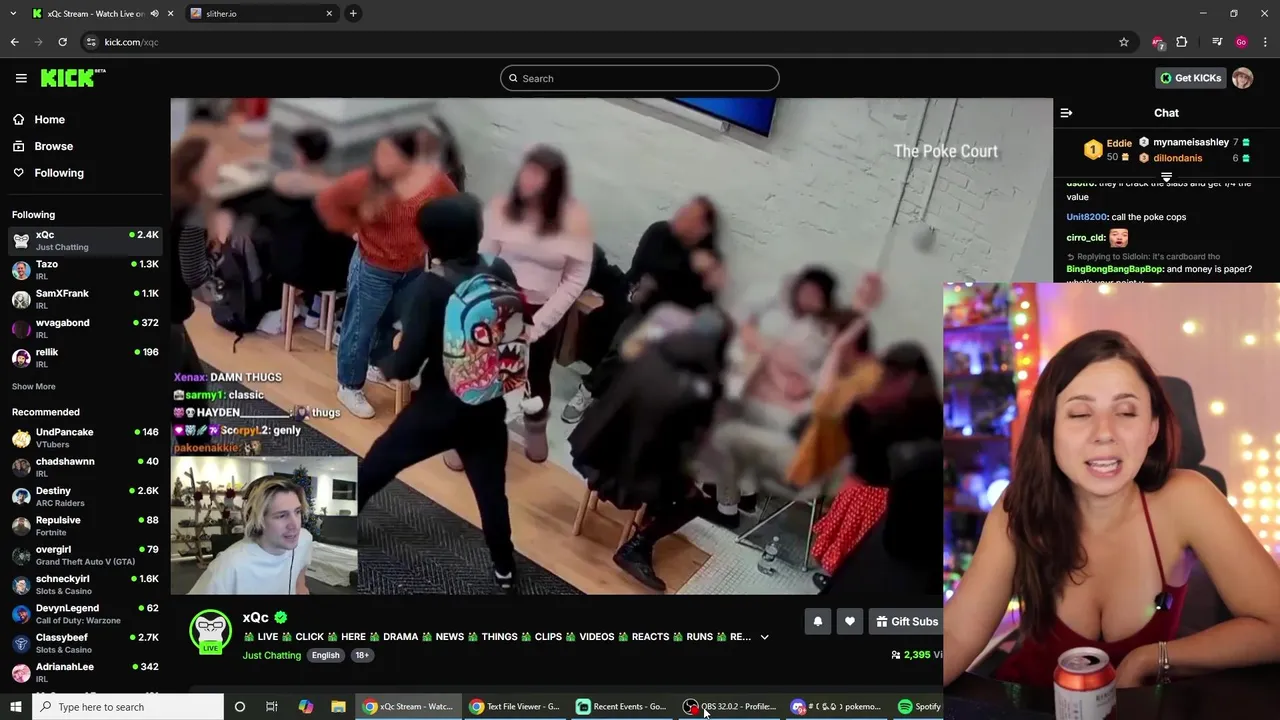Click the browser back arrow
1280x720 pixels.
[14, 42]
